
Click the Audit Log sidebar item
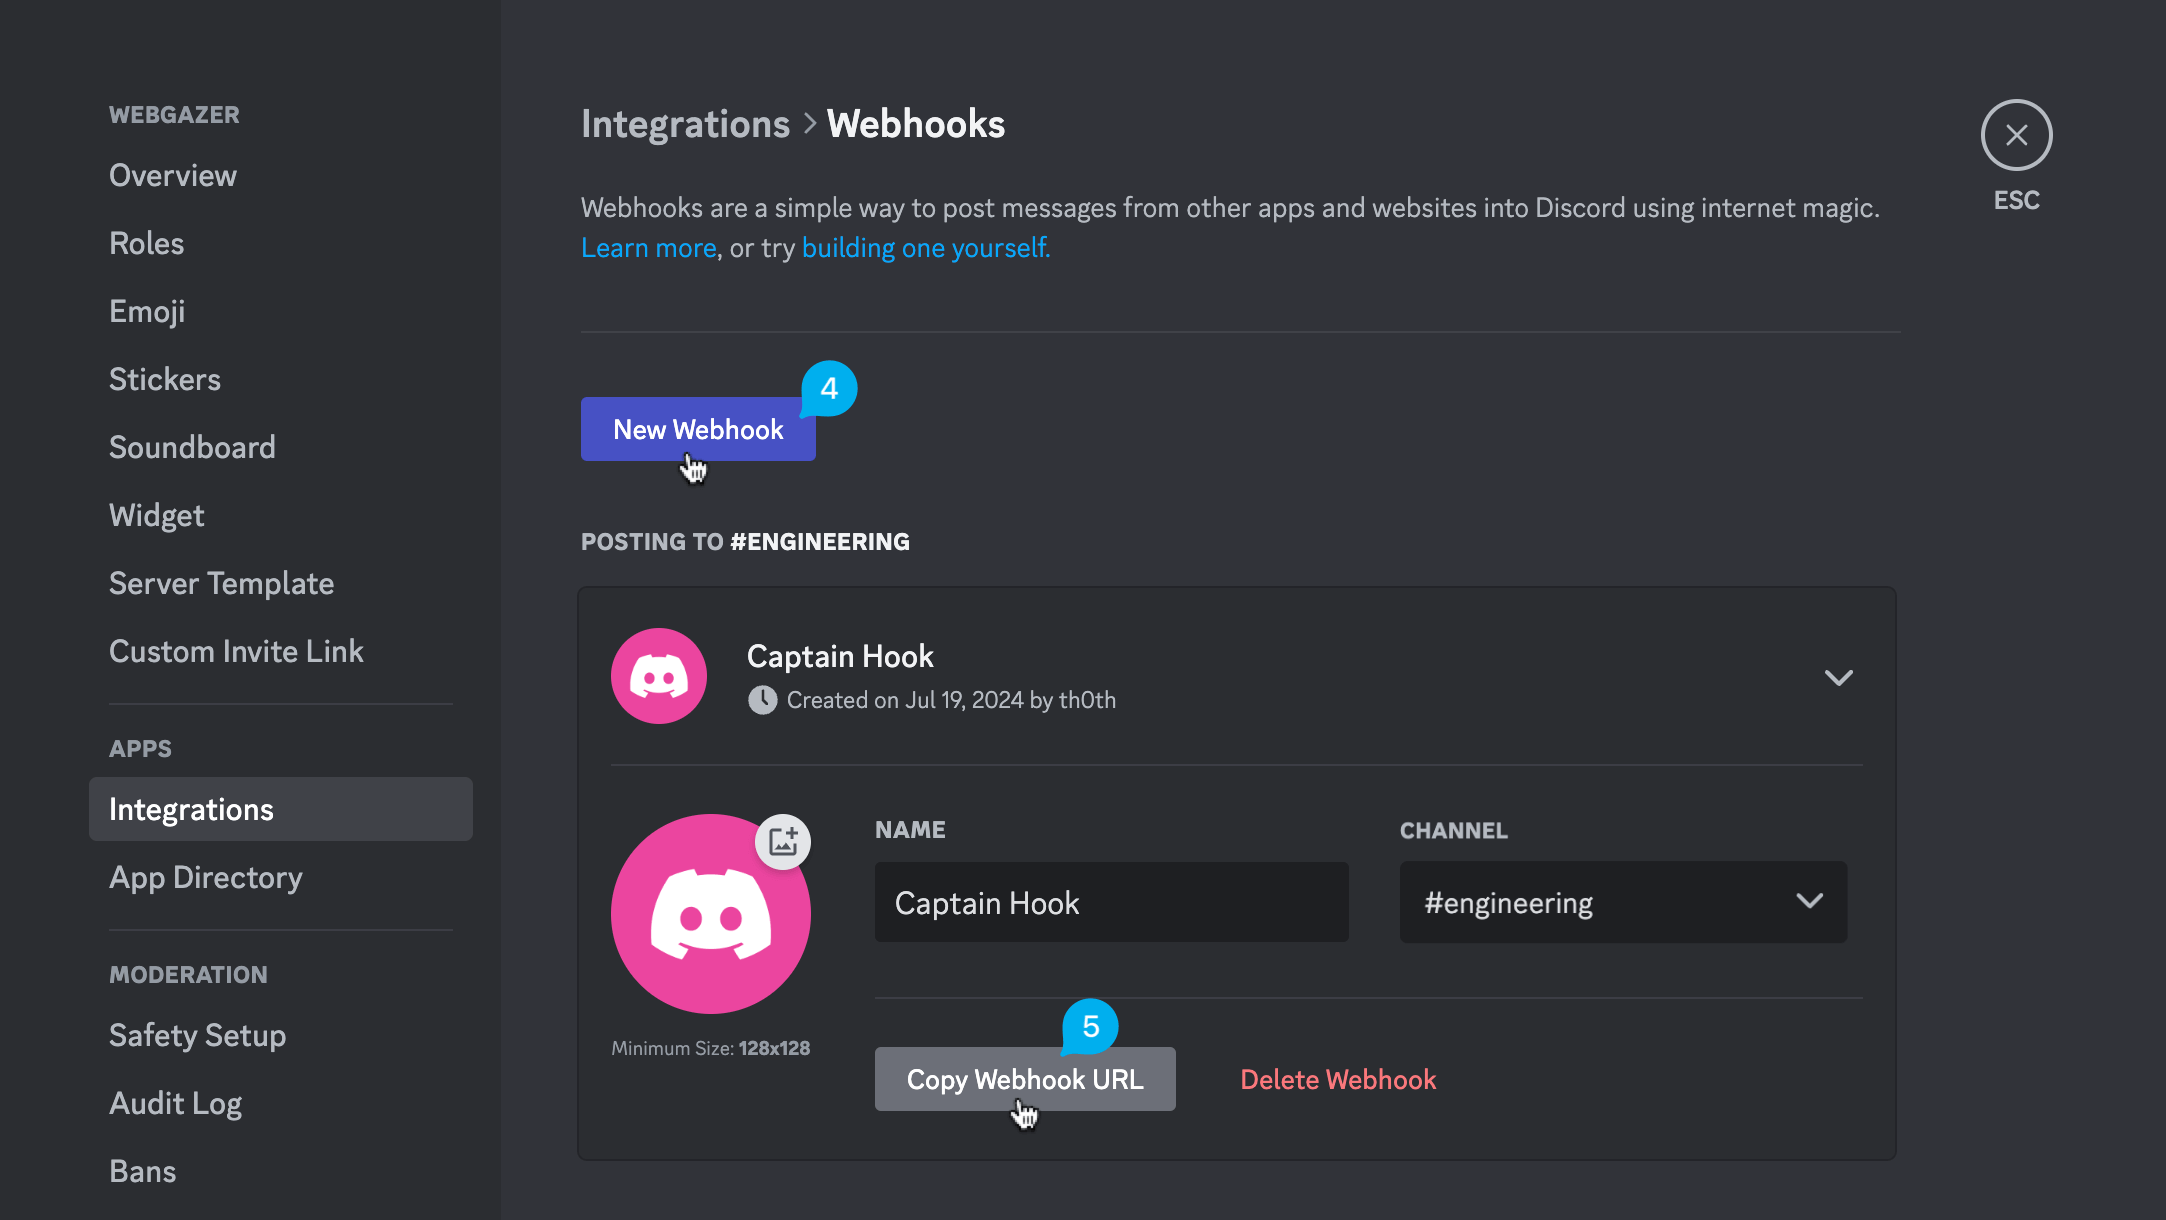click(x=174, y=1104)
